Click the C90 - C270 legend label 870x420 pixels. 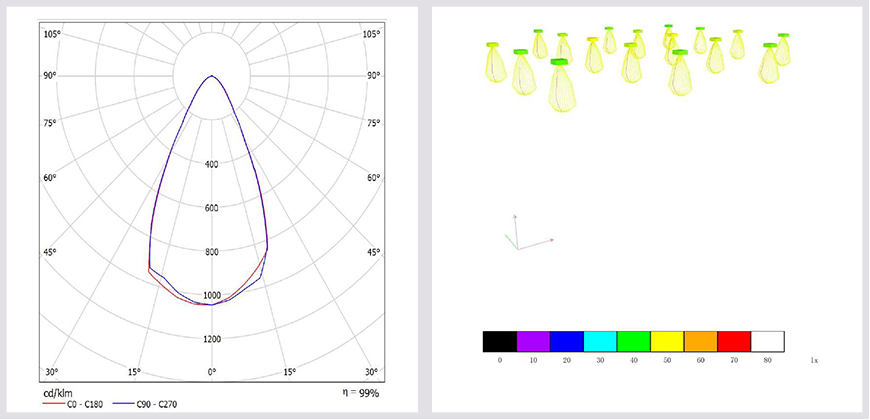(x=158, y=404)
